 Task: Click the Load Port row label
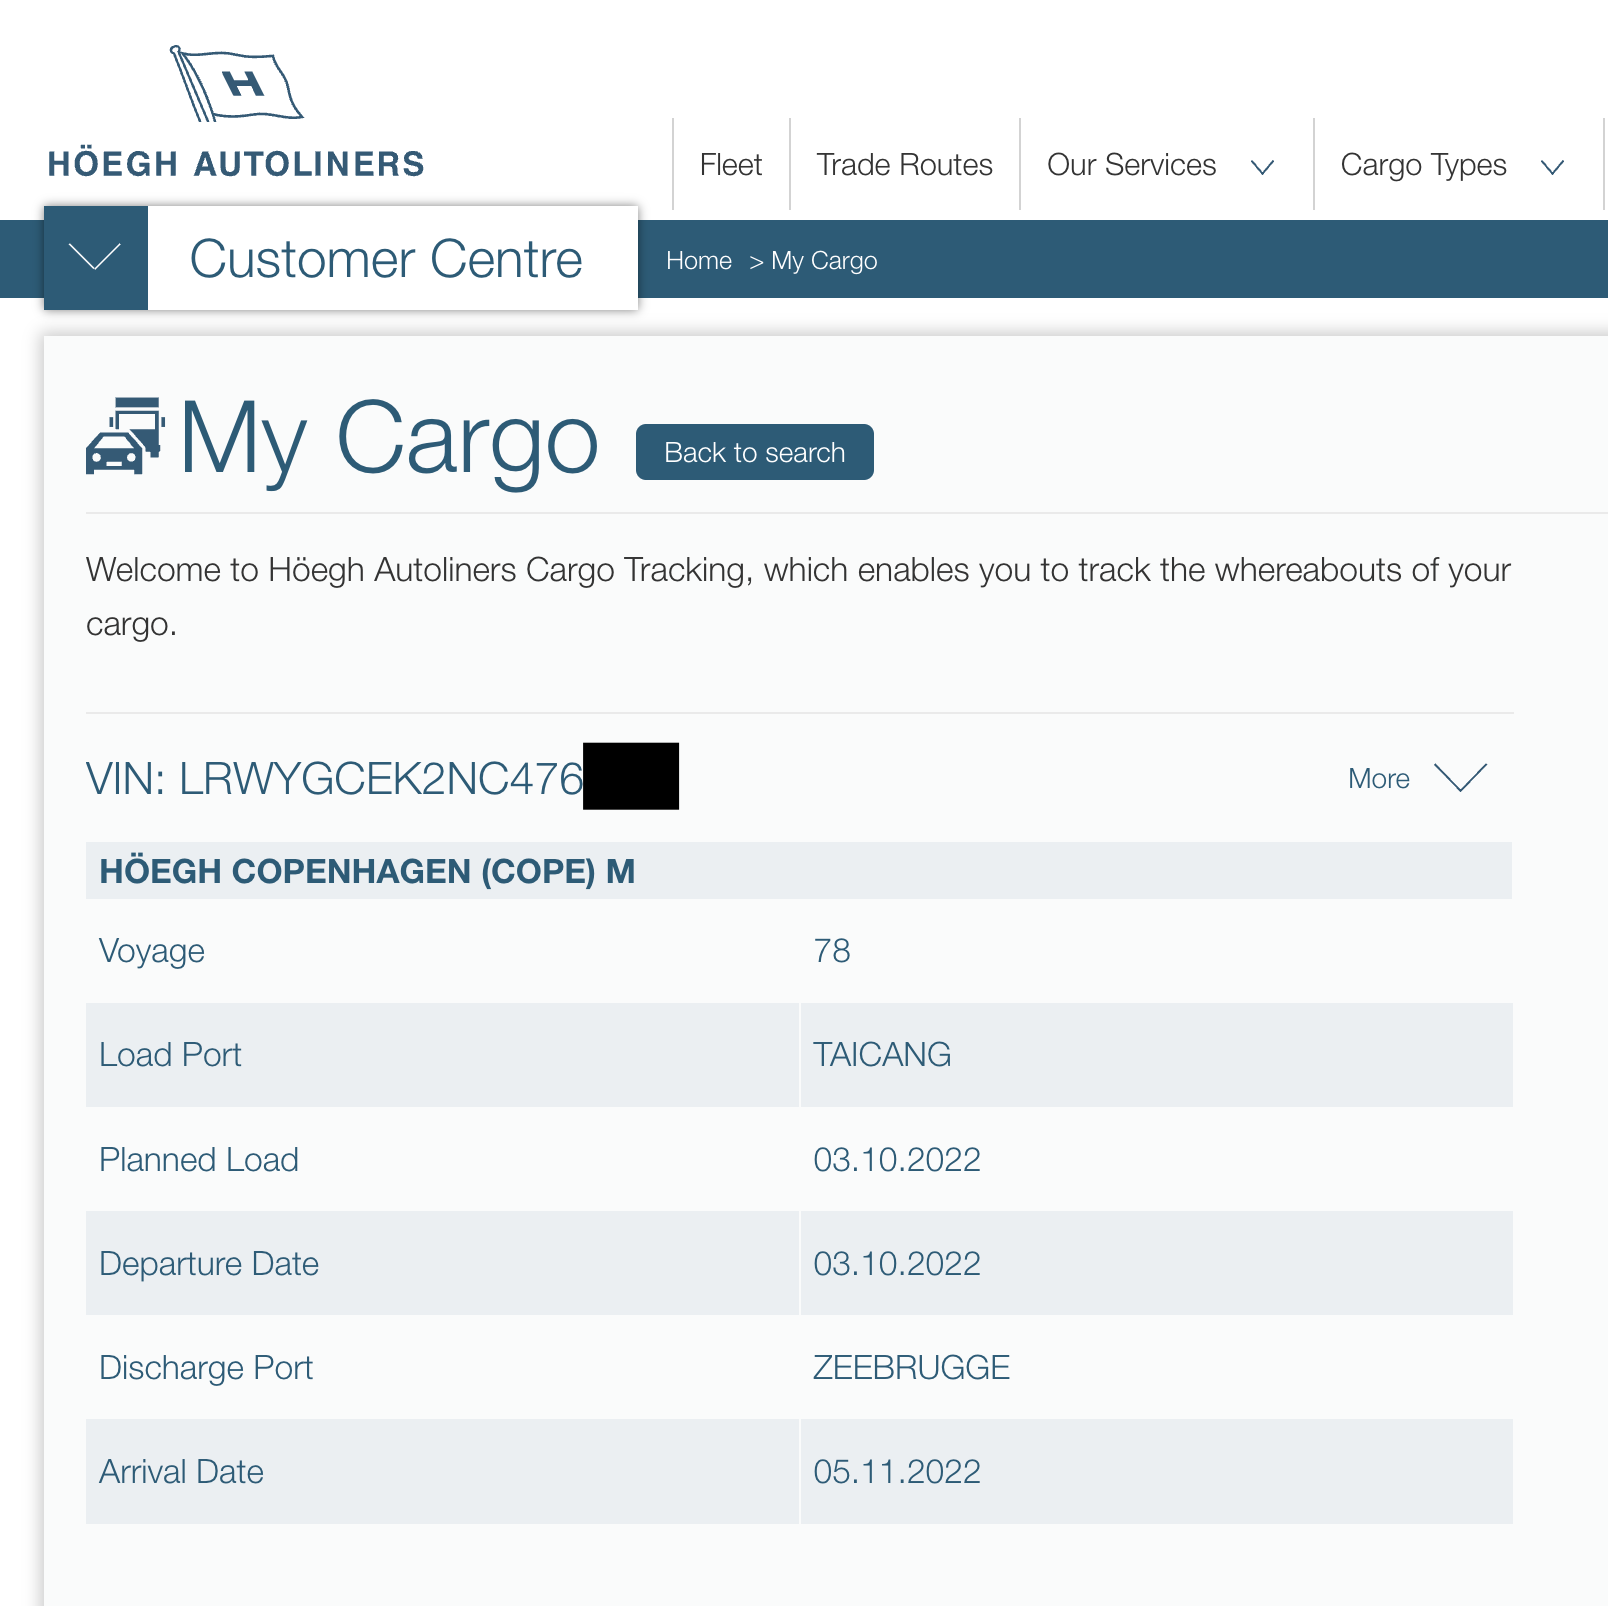click(x=170, y=1055)
